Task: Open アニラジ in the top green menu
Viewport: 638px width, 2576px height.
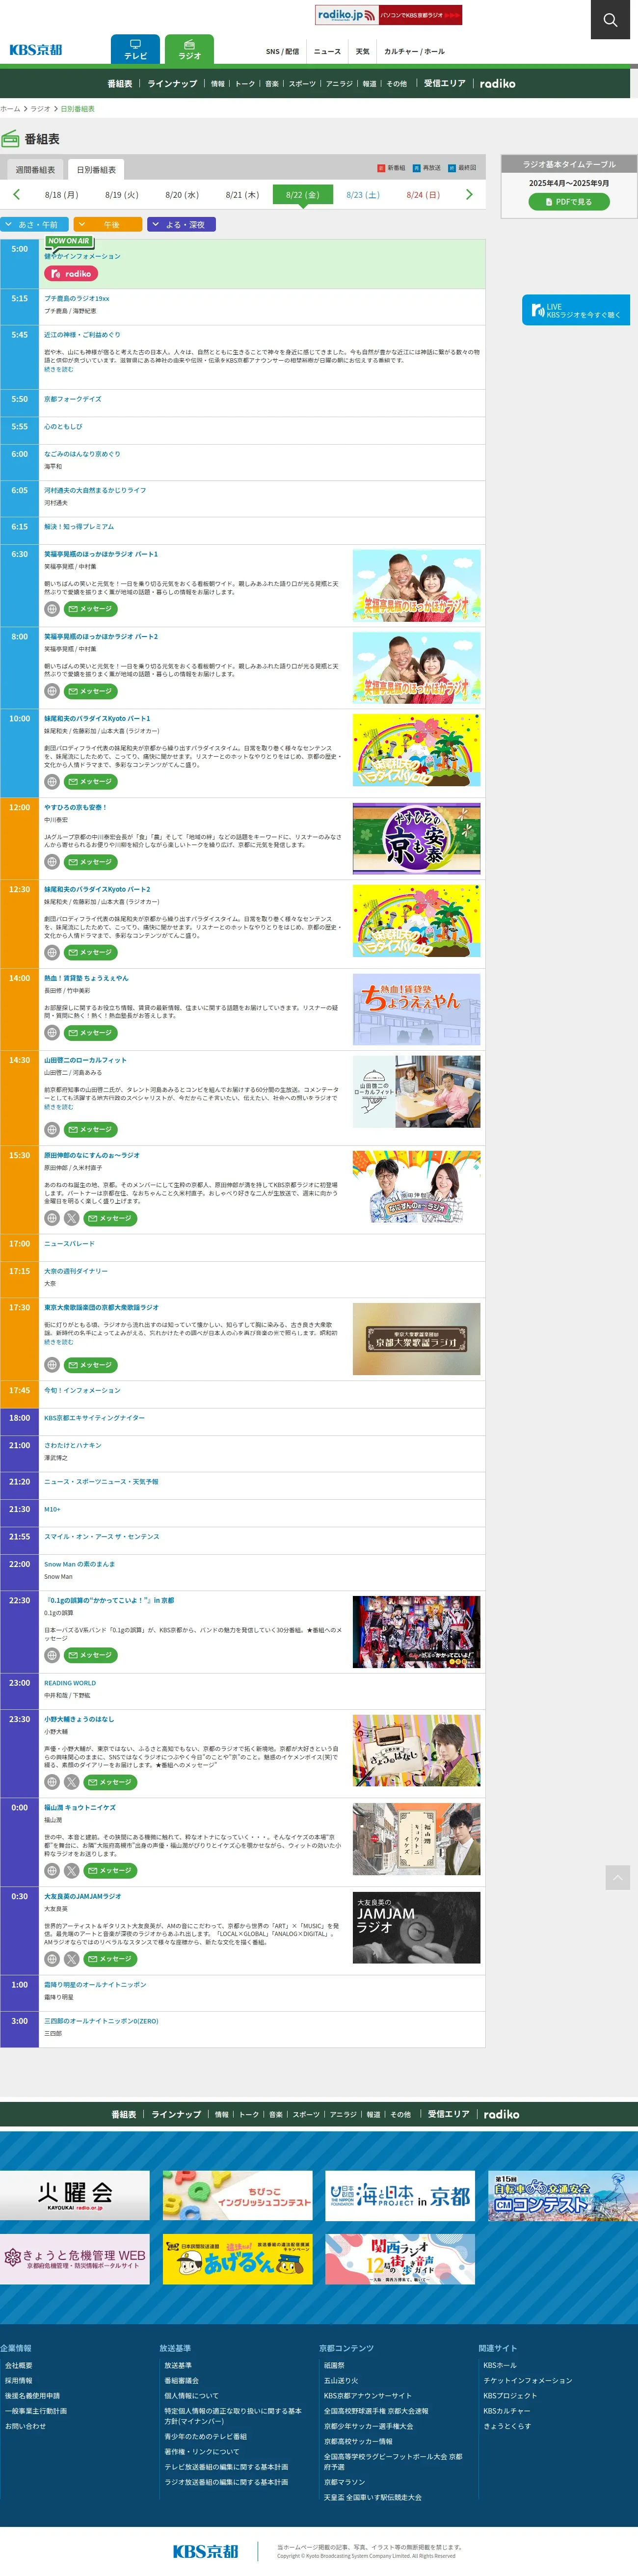Action: tap(339, 84)
